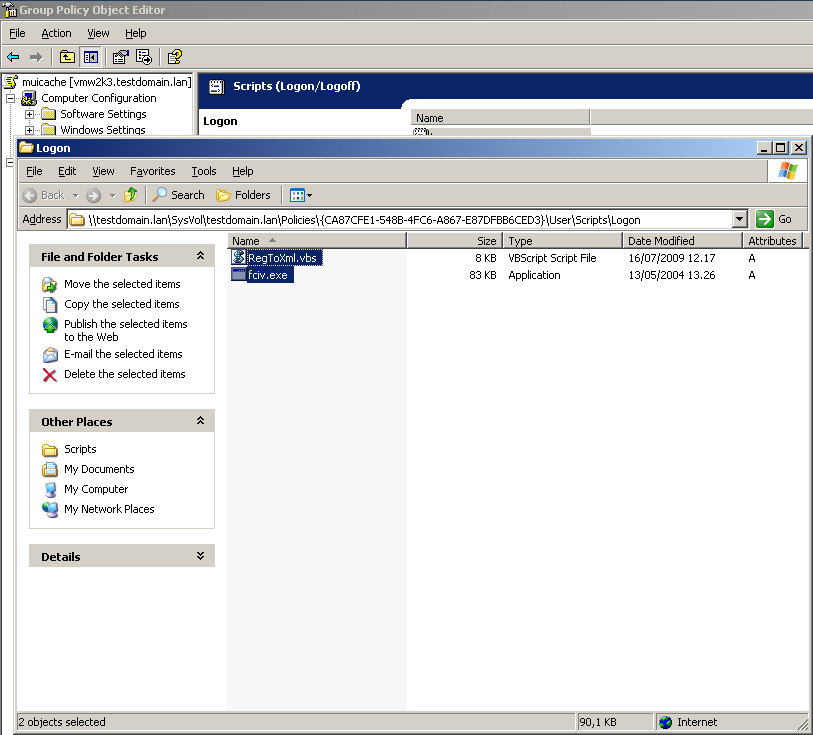This screenshot has height=735, width=813.
Task: Open the Tools menu
Action: point(204,171)
